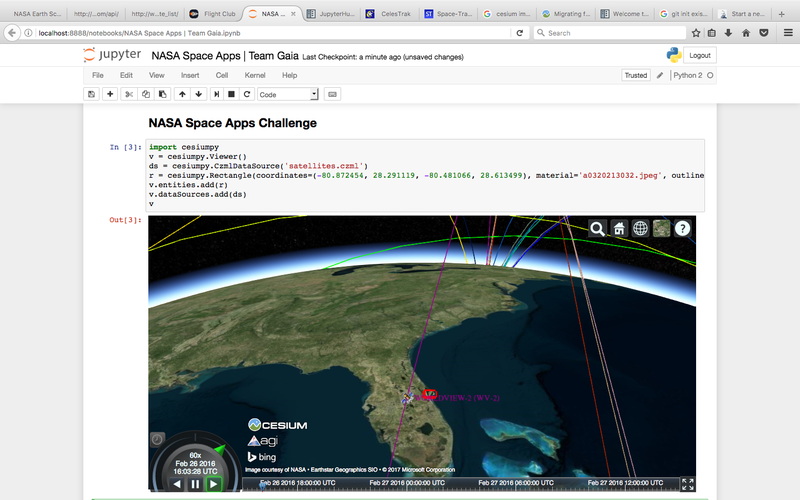The image size is (800, 500).
Task: Toggle the Trusted notebook indicator
Action: 635,75
